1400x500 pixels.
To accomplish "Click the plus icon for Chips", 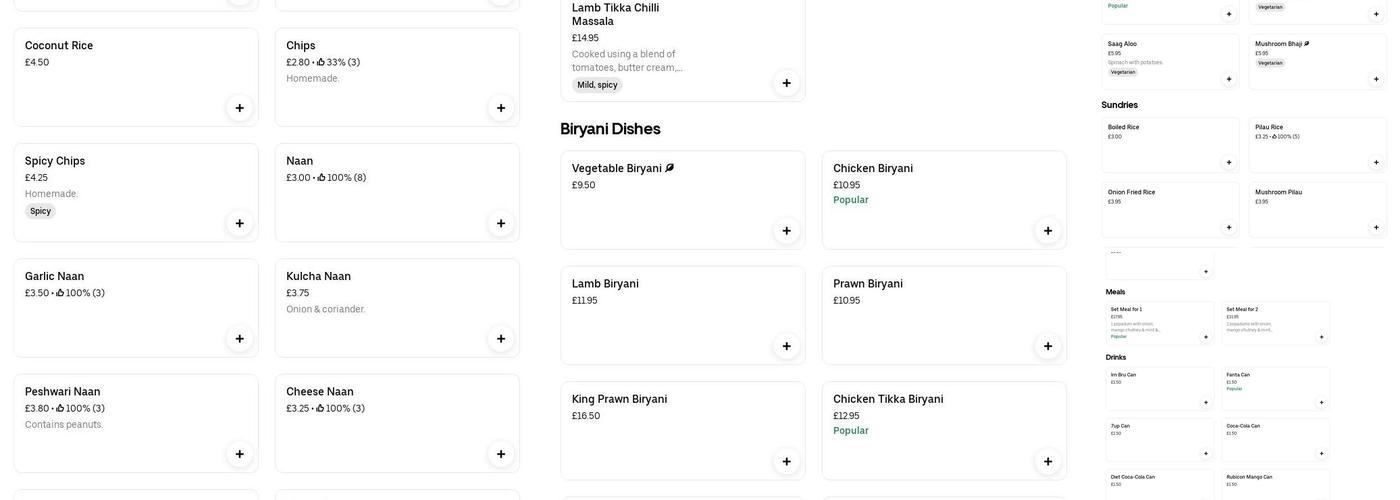I will click(x=501, y=108).
